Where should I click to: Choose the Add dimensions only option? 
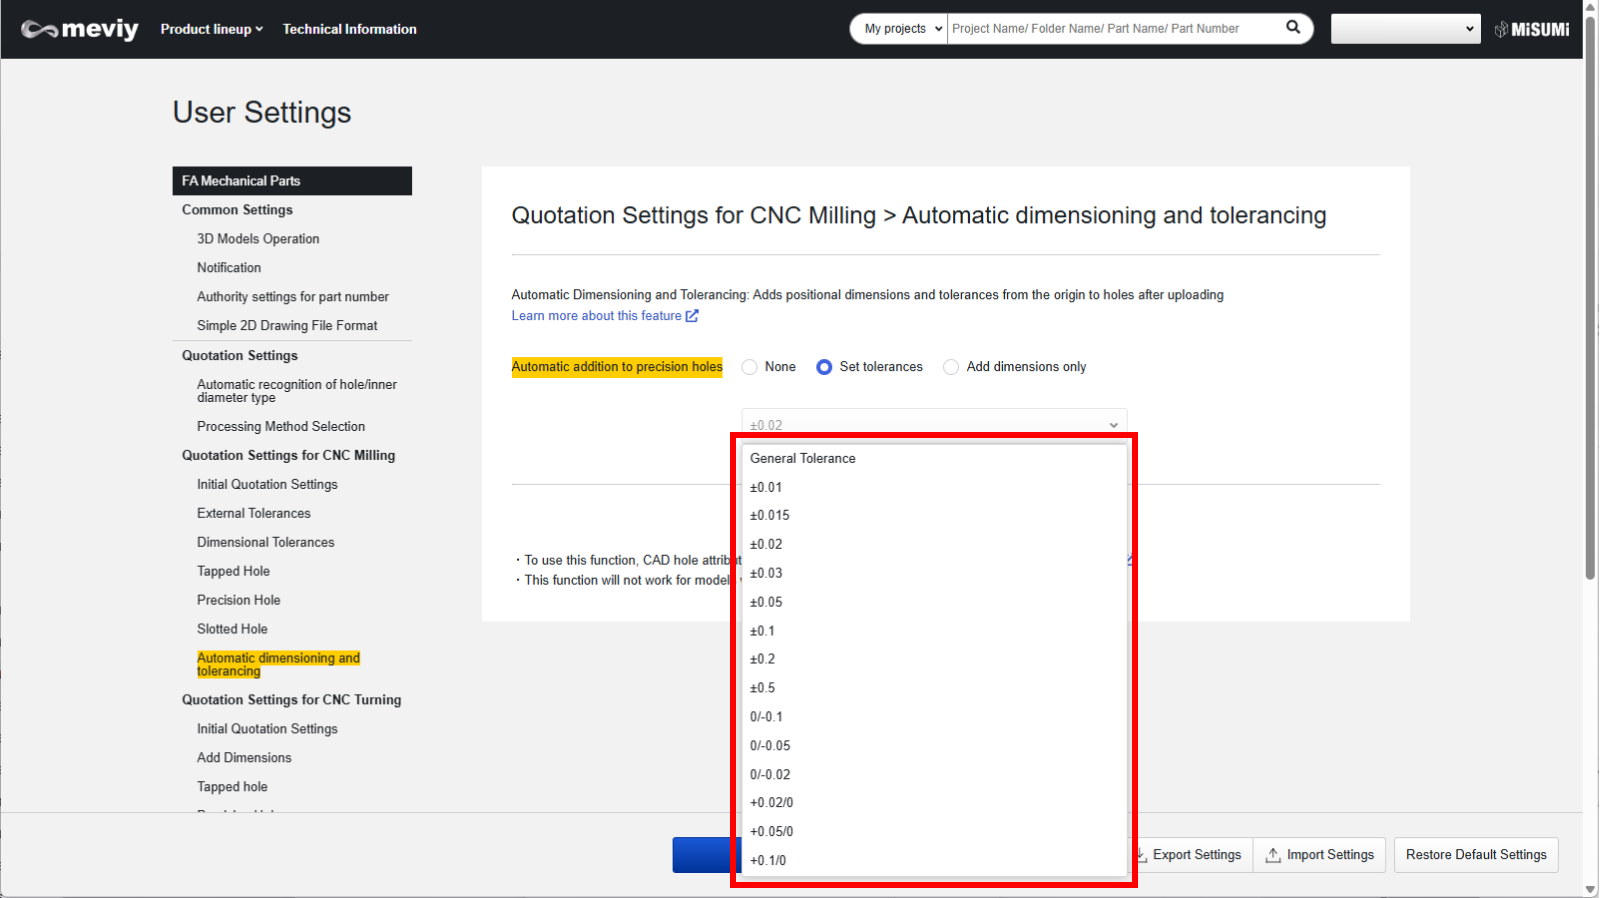click(951, 367)
